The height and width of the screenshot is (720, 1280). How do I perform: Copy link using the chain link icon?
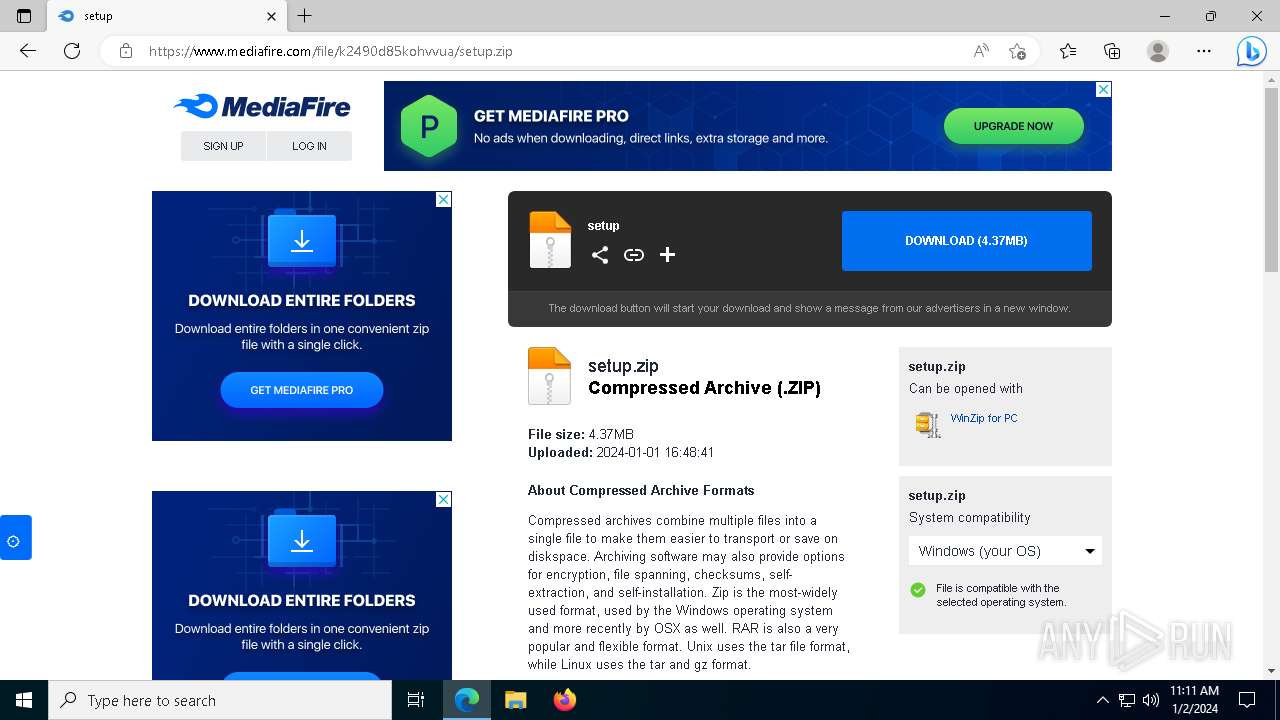click(634, 255)
